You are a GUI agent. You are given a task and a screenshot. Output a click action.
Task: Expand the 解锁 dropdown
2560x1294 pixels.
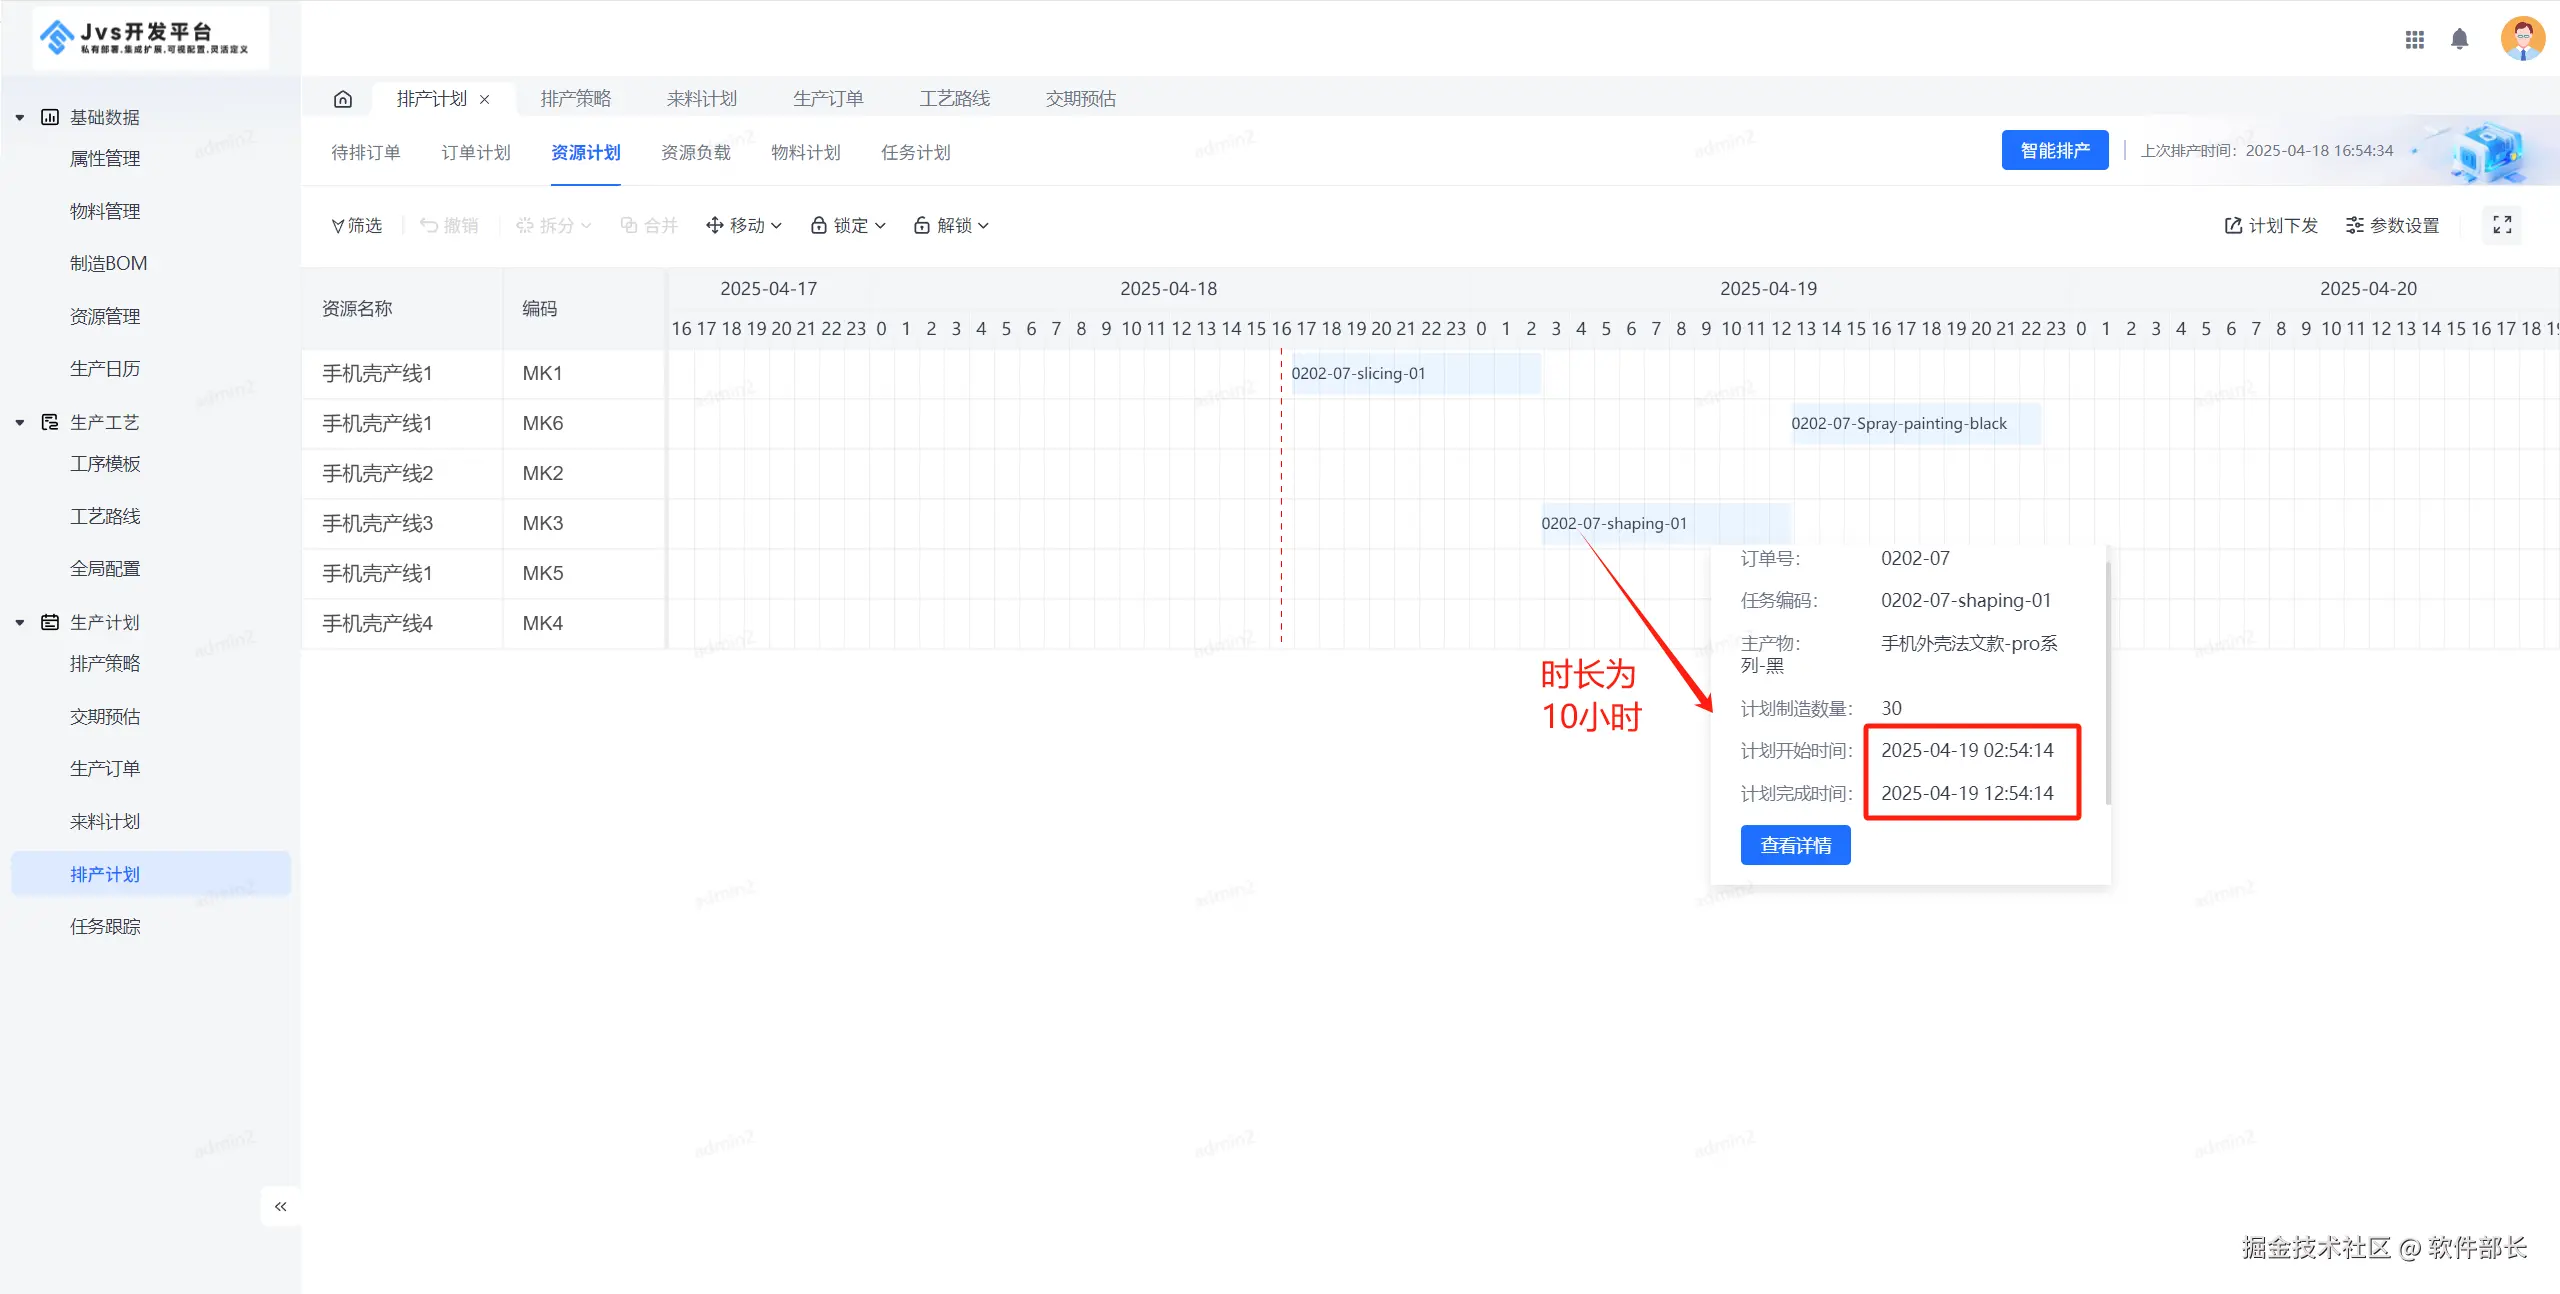point(951,225)
